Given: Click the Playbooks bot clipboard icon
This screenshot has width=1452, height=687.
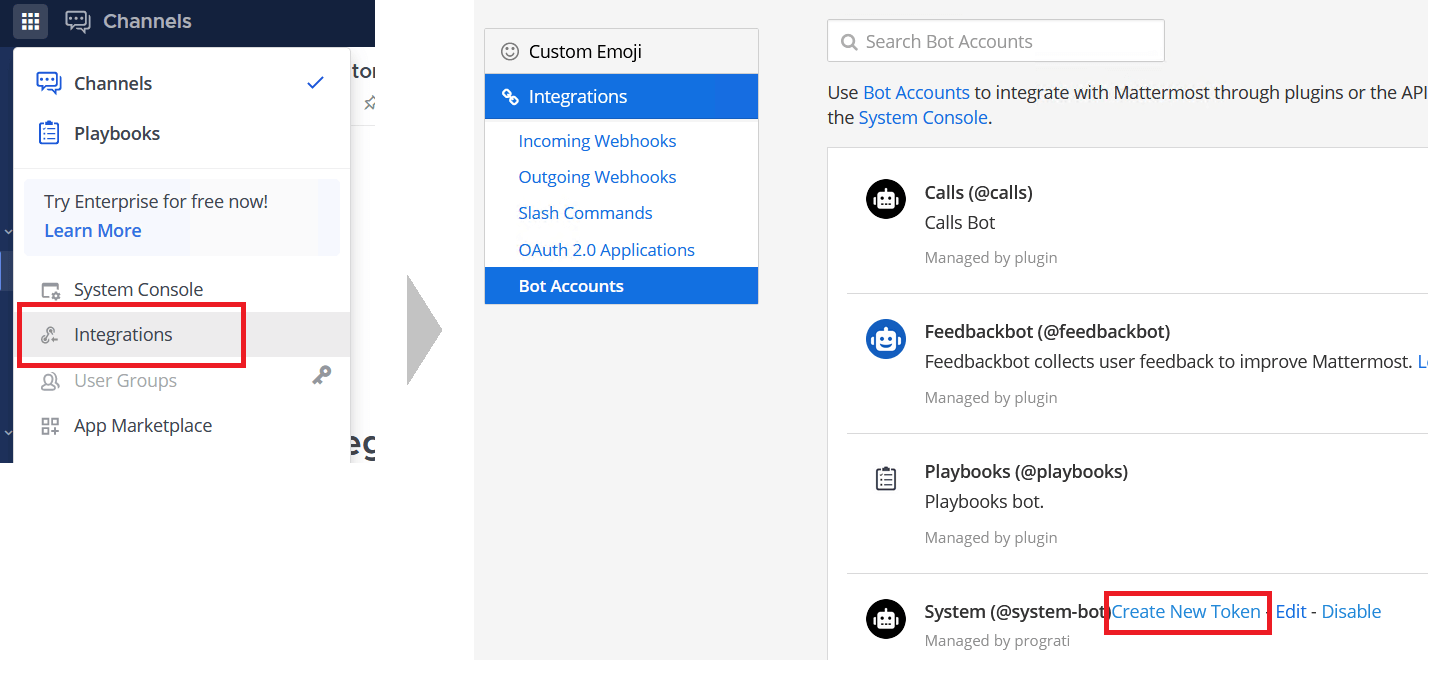Looking at the screenshot, I should click(x=885, y=479).
